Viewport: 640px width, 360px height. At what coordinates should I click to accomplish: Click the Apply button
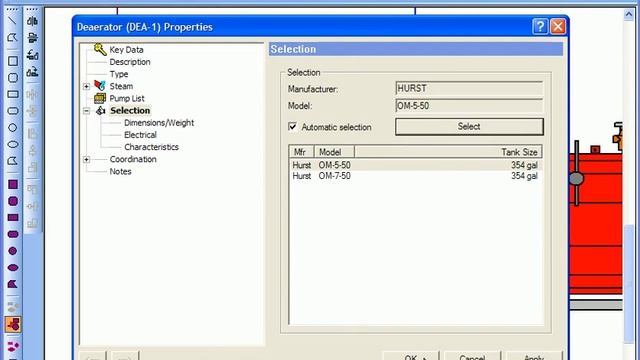[533, 356]
